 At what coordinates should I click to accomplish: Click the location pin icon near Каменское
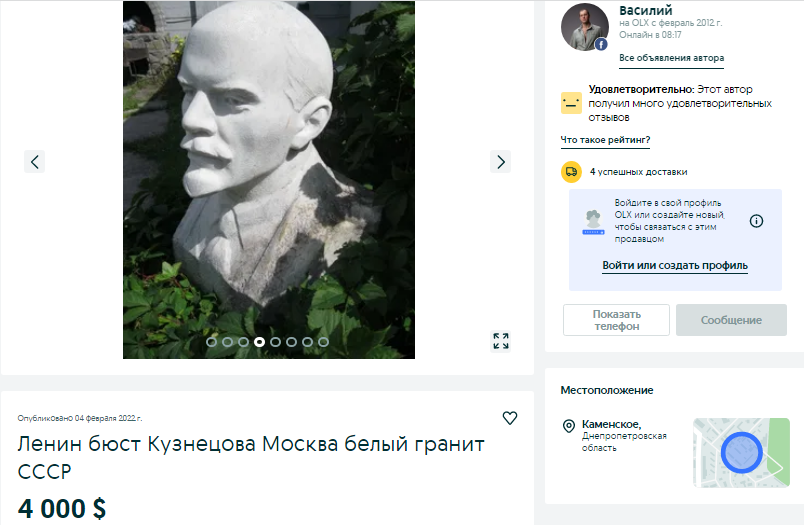point(569,426)
